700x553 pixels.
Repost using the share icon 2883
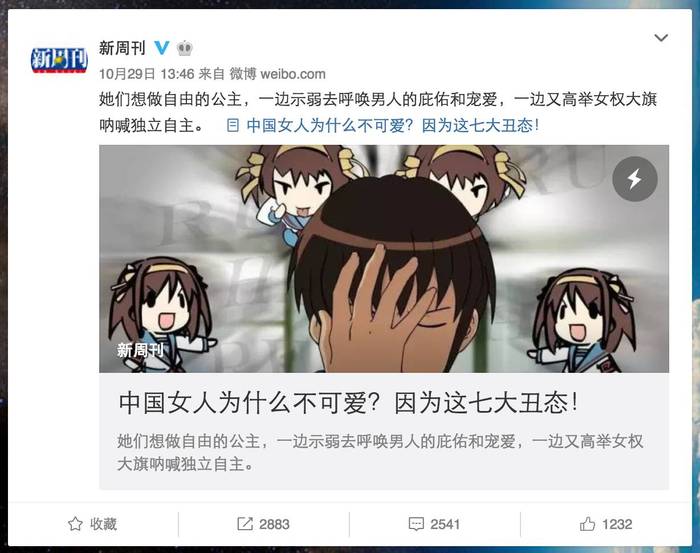pyautogui.click(x=263, y=524)
